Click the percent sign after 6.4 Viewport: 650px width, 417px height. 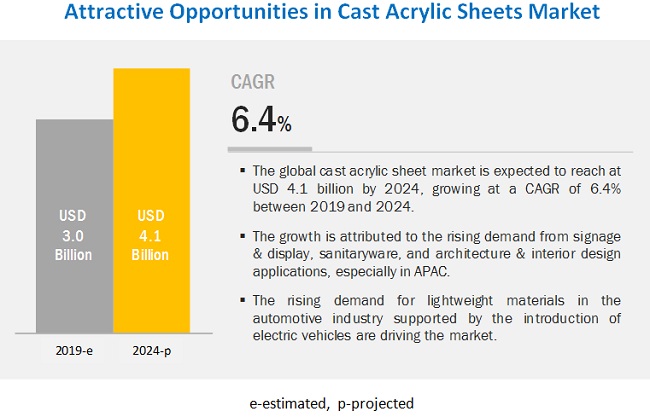click(285, 125)
